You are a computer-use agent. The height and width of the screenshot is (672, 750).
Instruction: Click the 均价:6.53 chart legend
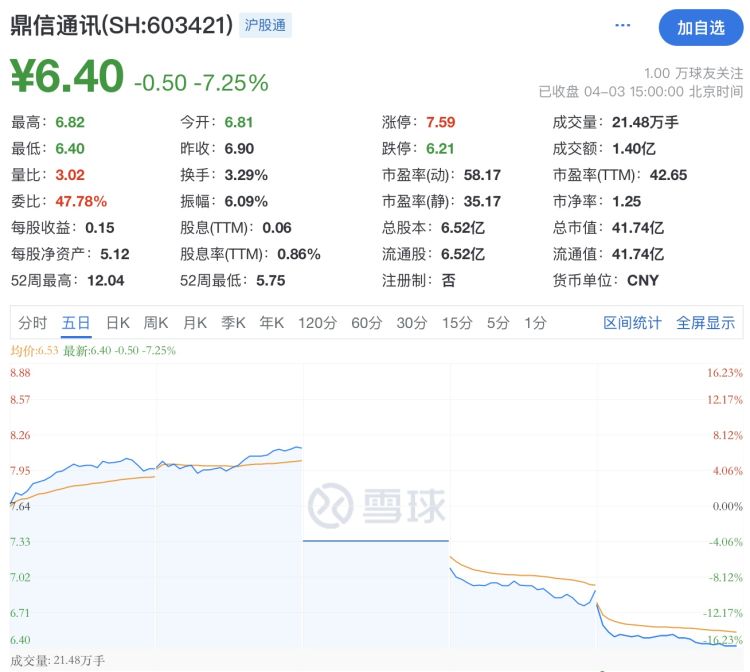click(34, 351)
